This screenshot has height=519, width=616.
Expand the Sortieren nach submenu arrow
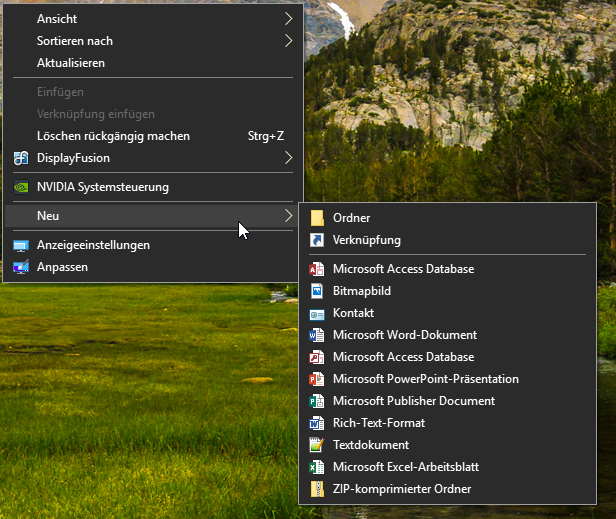289,40
